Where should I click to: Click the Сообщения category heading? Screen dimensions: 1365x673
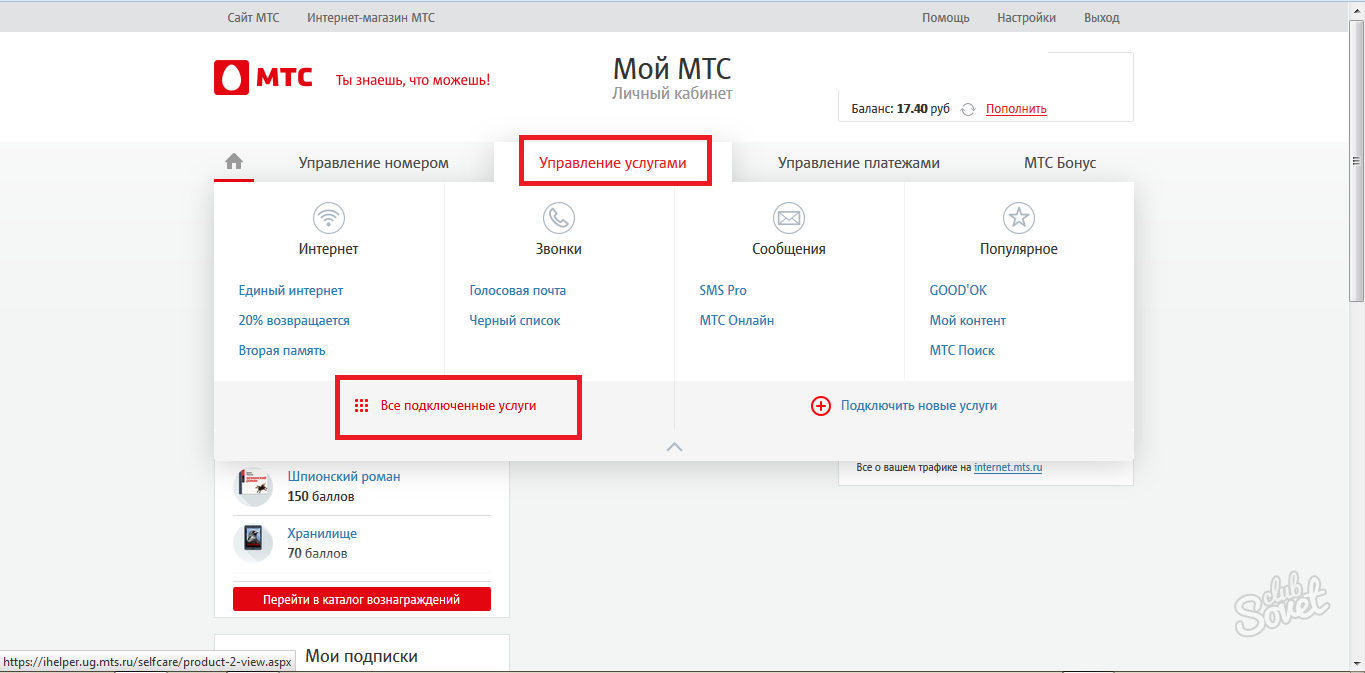pyautogui.click(x=789, y=249)
